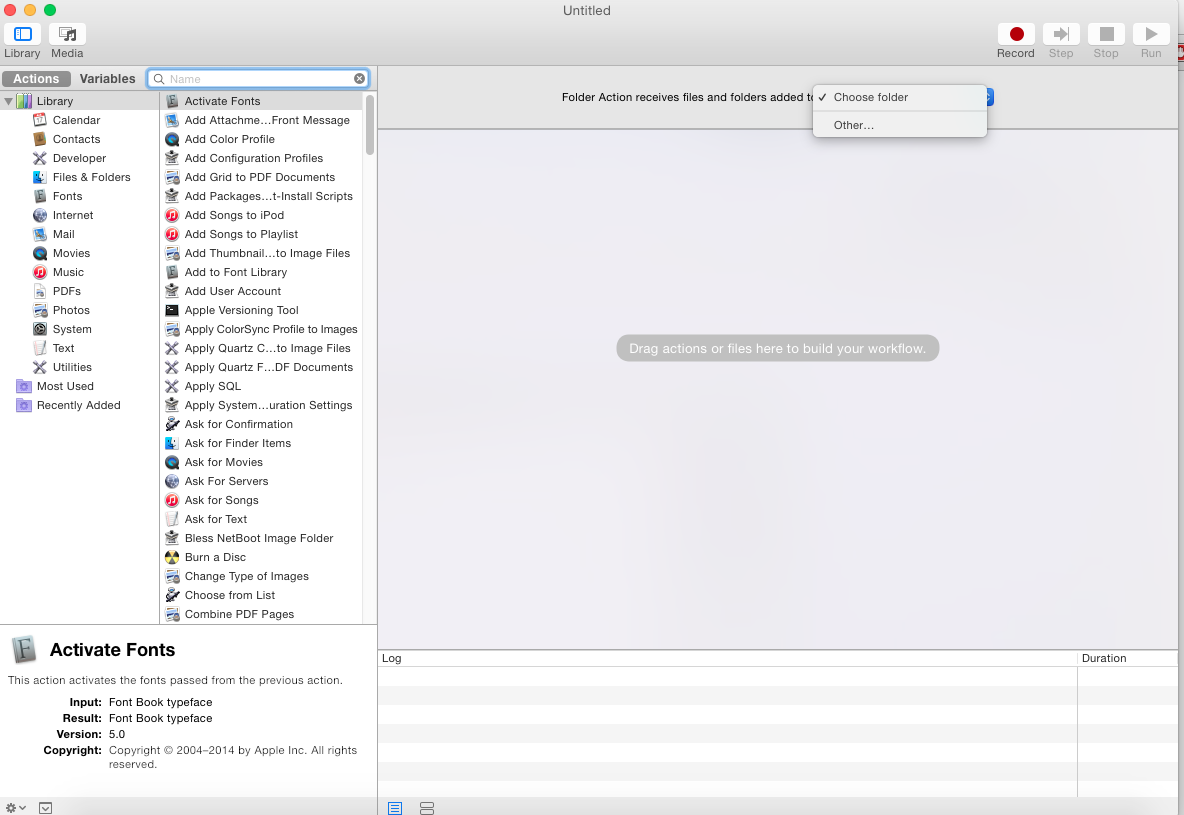This screenshot has width=1184, height=815.
Task: Toggle the Library panel toolbar button
Action: (x=22, y=34)
